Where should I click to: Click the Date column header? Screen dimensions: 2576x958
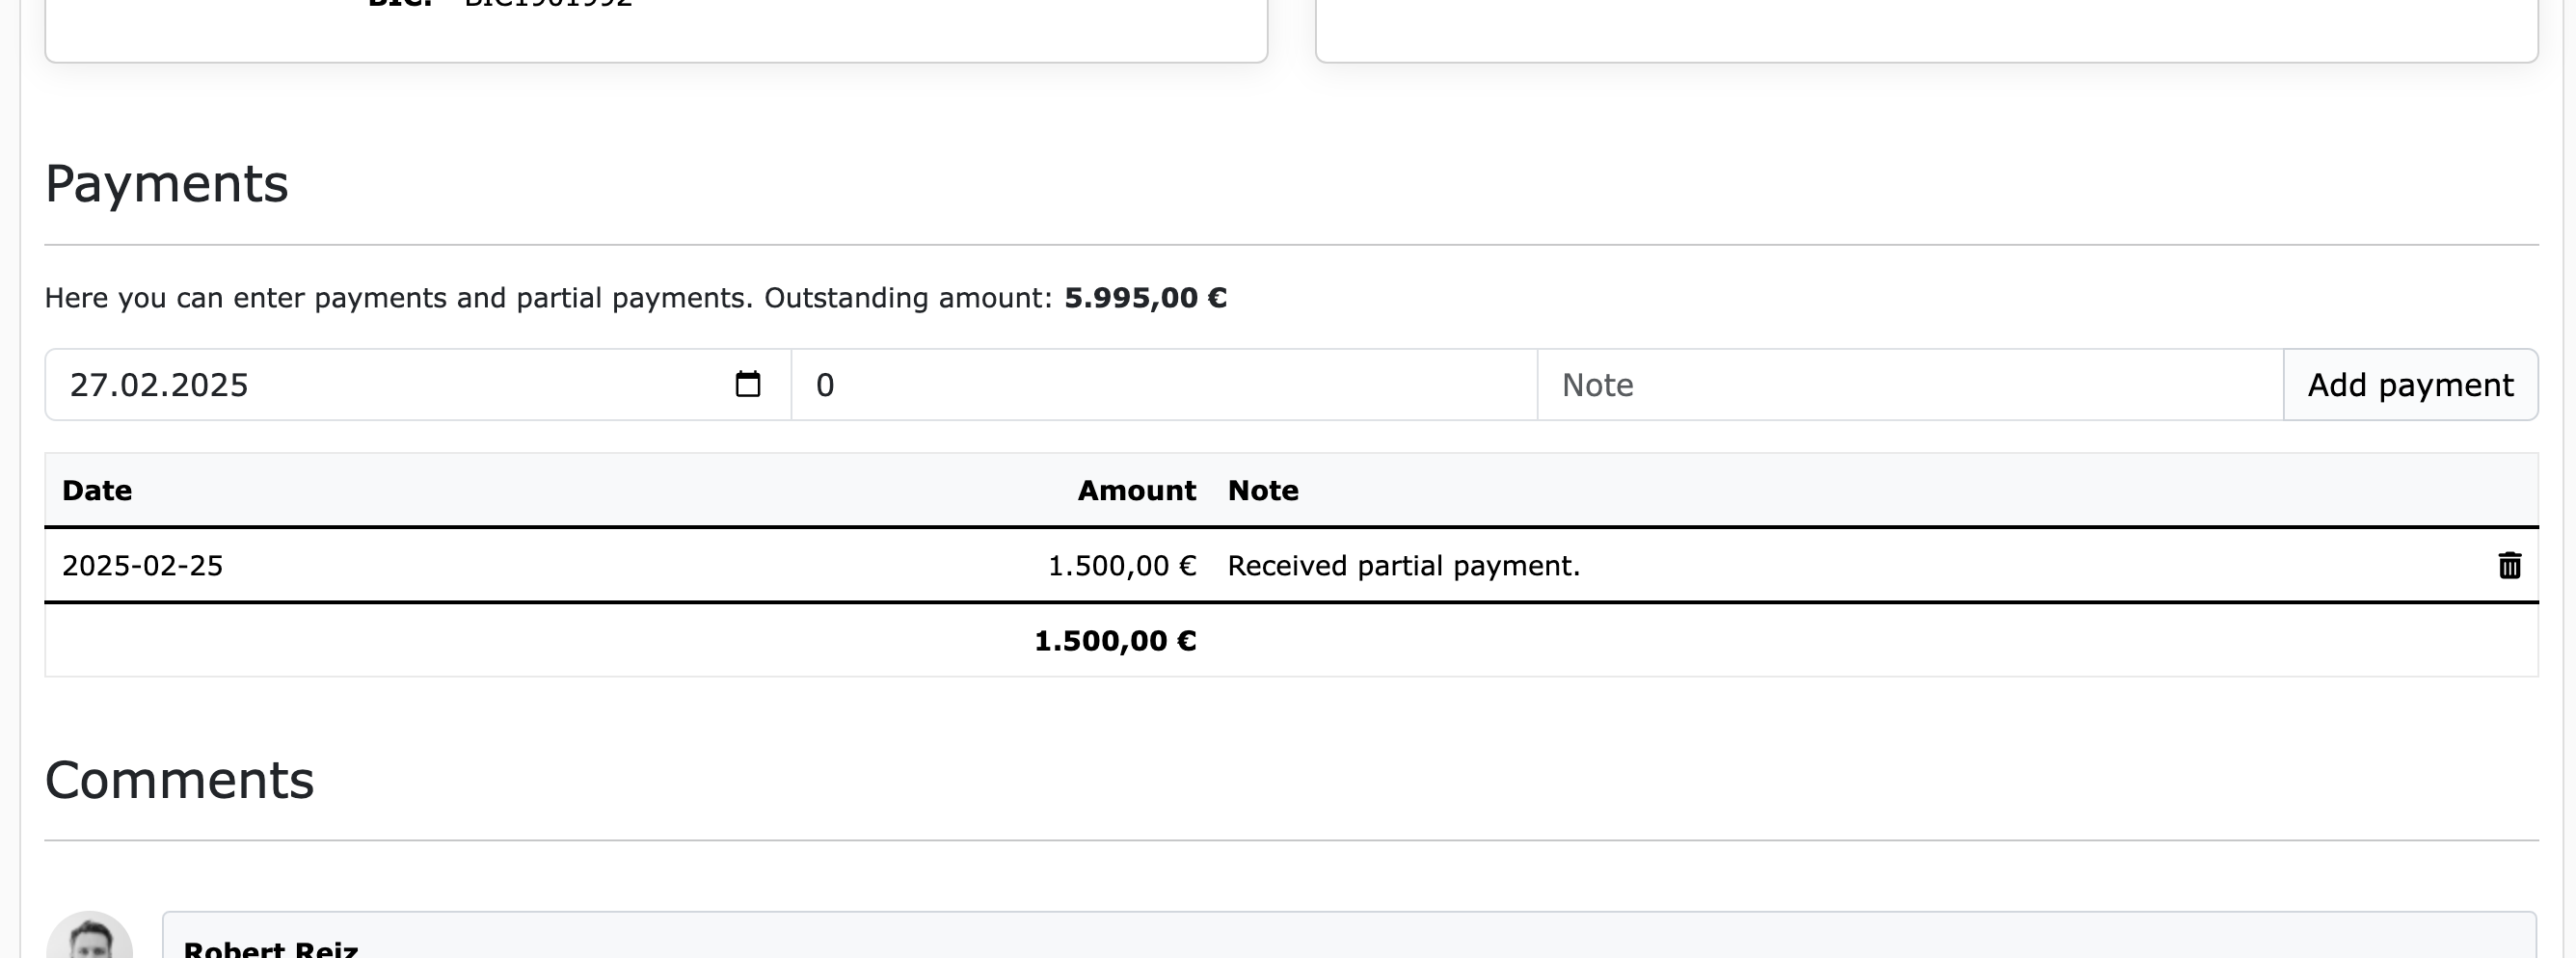pos(97,490)
